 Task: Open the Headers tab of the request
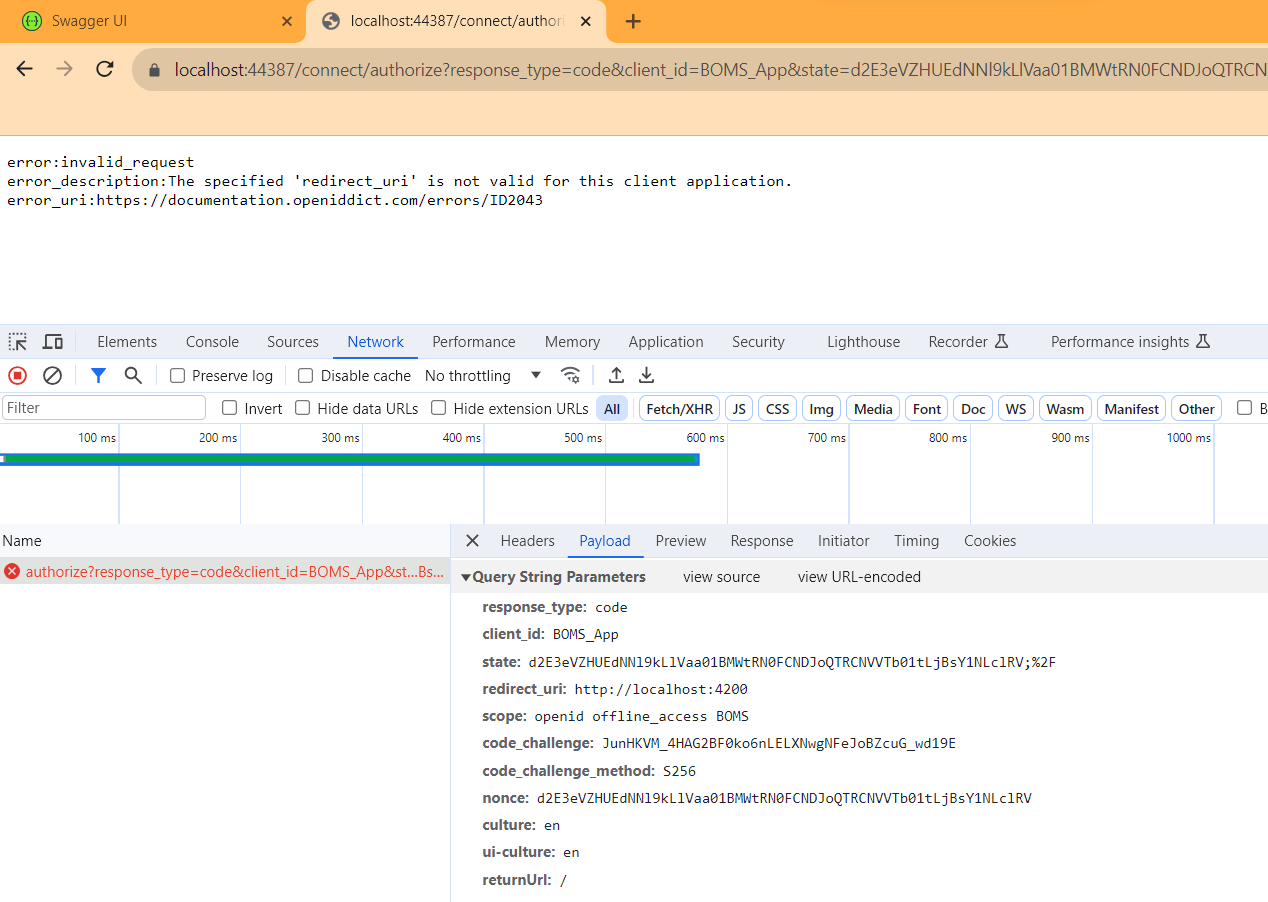coord(527,541)
